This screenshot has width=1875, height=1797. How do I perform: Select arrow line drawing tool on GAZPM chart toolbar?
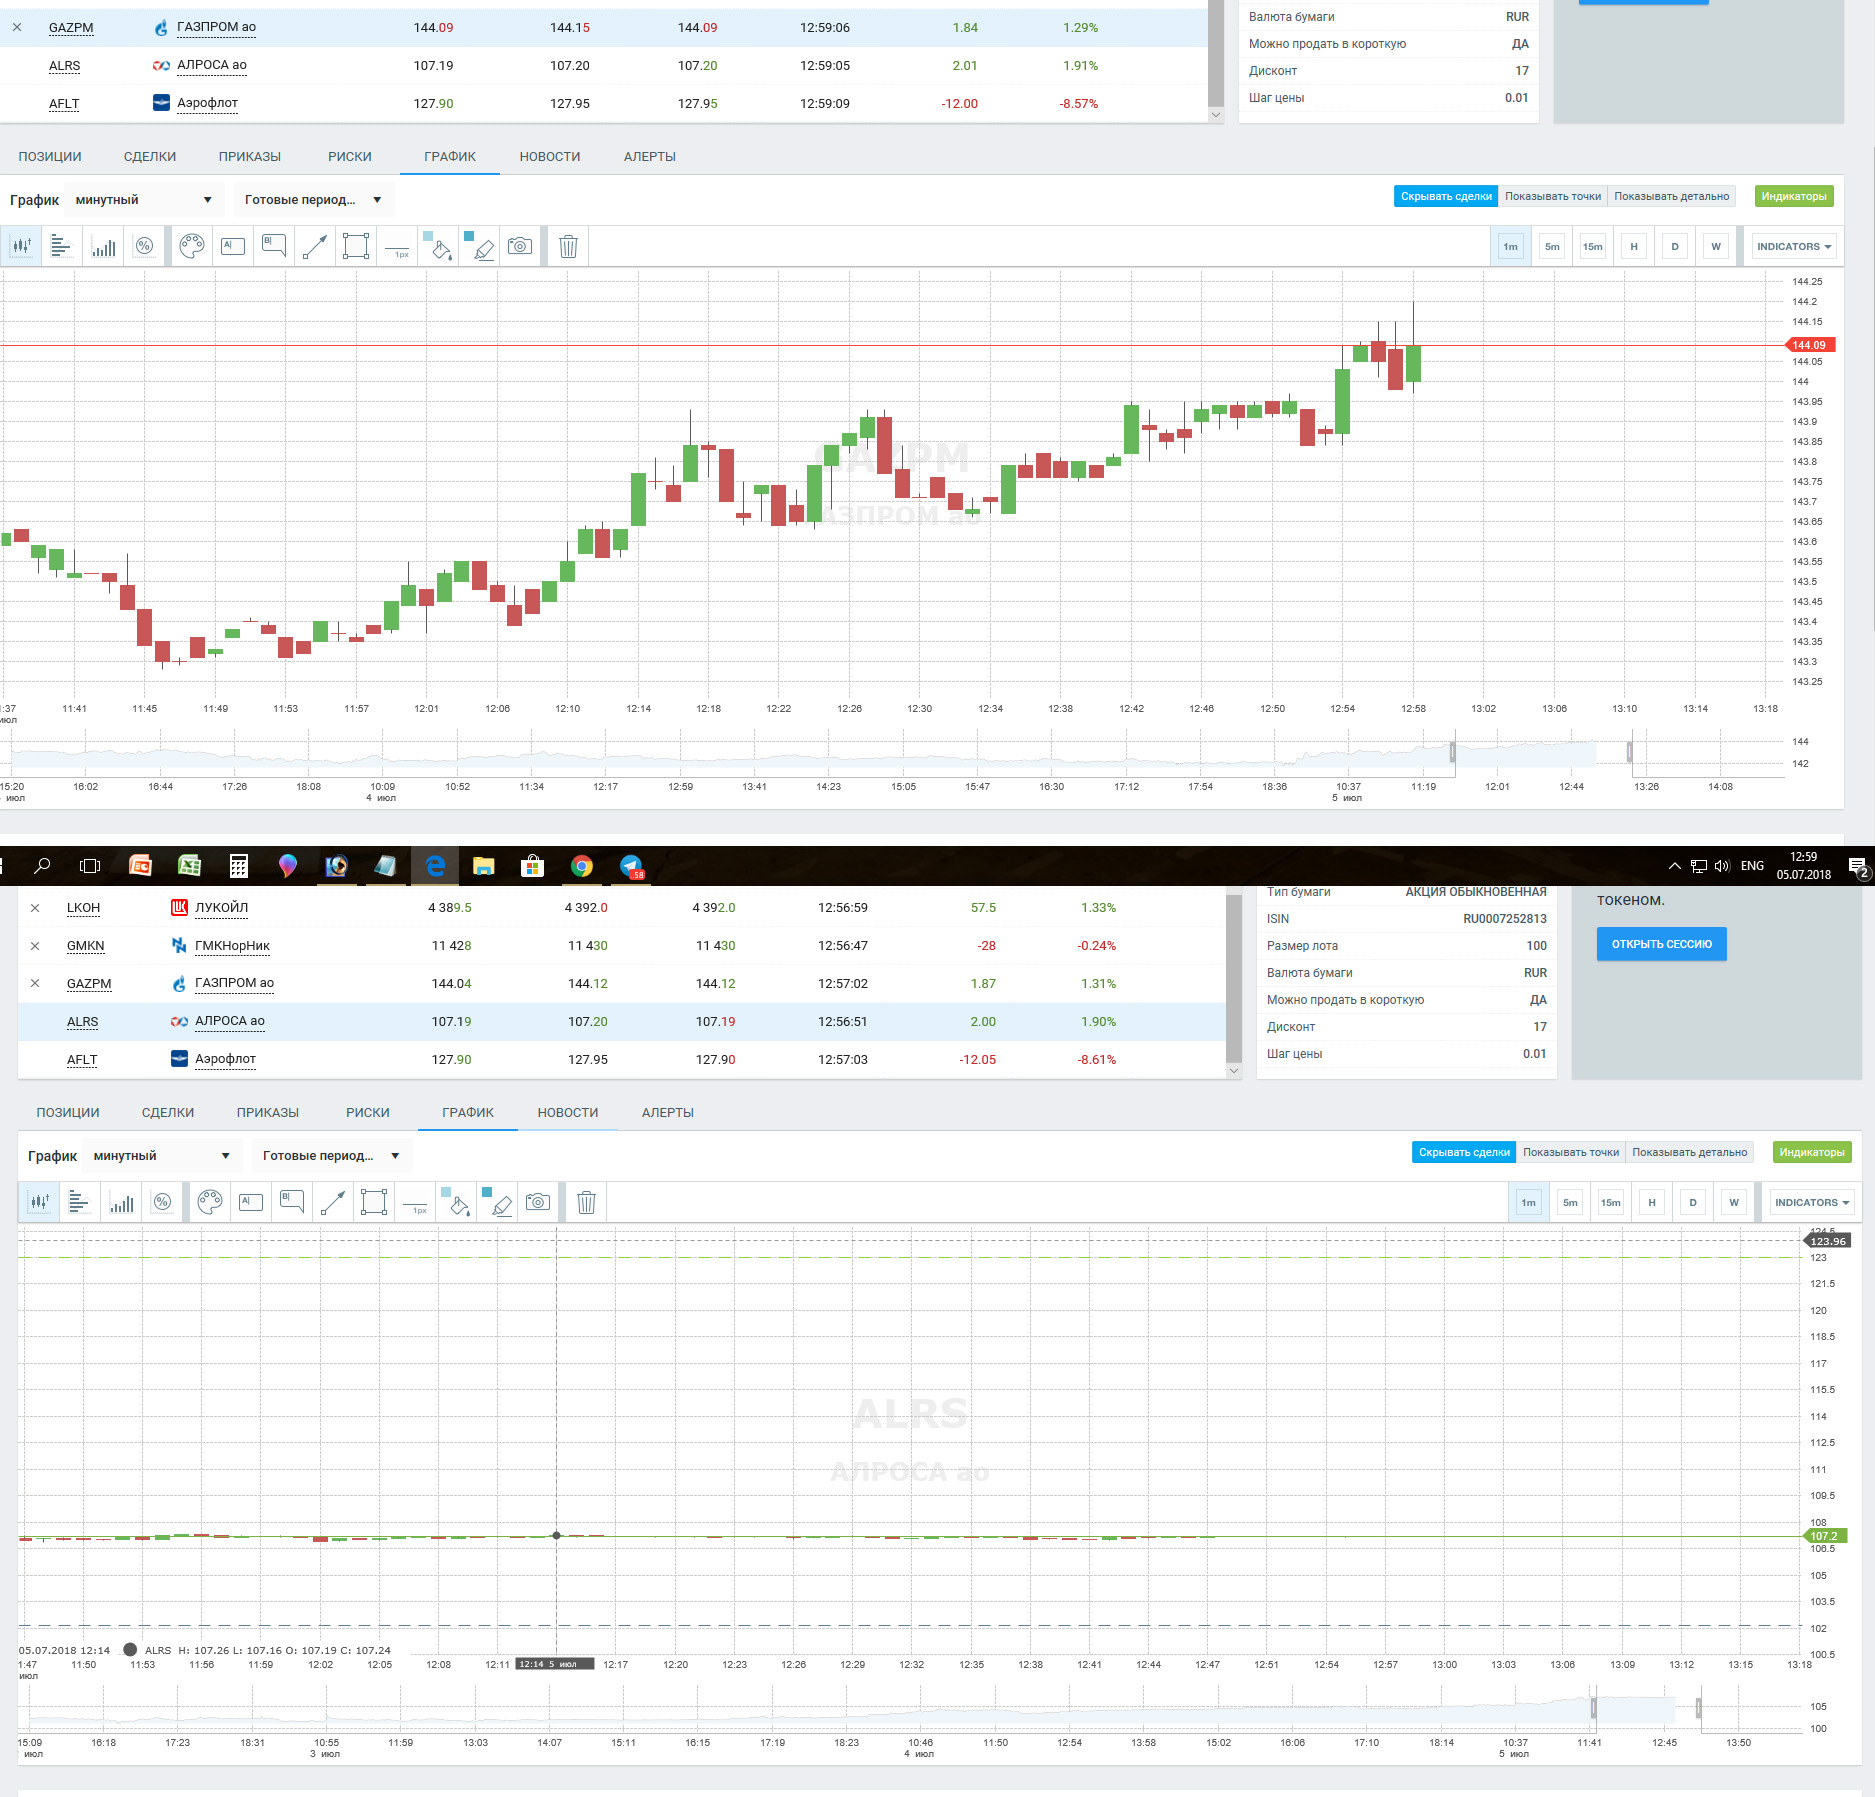coord(315,246)
